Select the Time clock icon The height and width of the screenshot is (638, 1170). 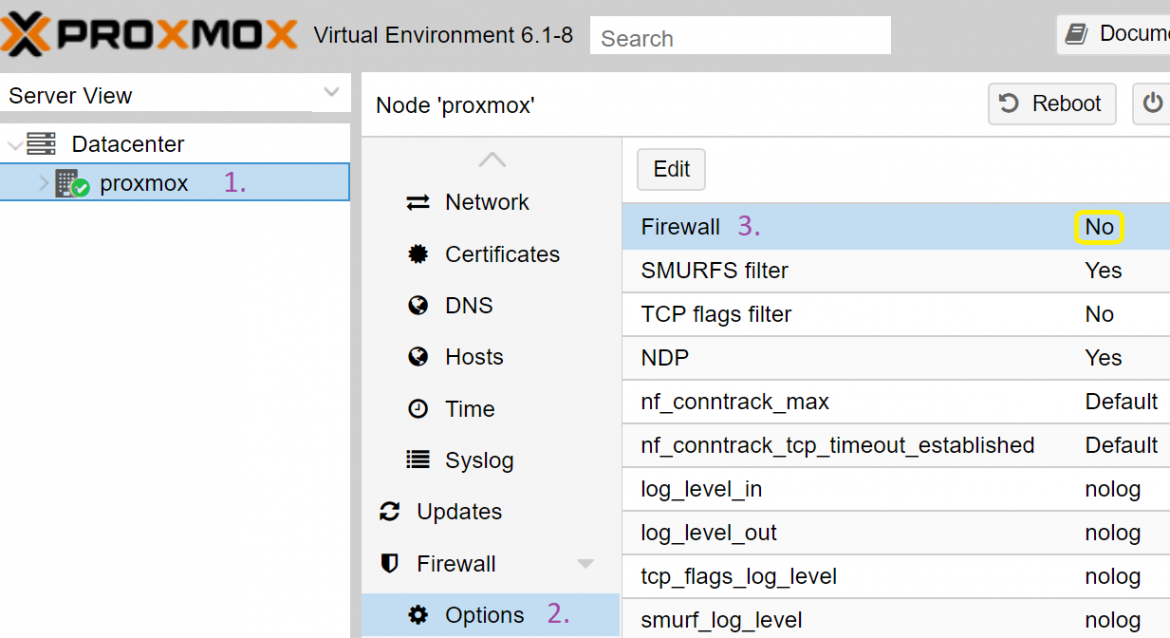(418, 408)
